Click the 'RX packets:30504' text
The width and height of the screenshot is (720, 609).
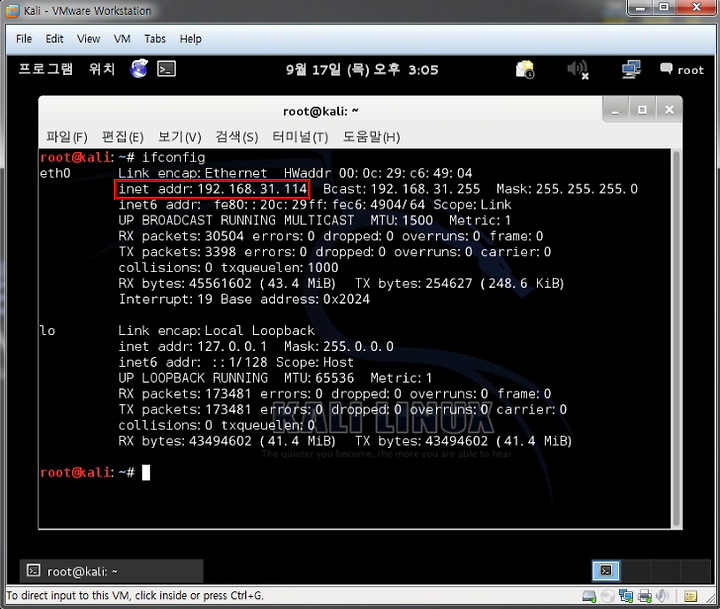pyautogui.click(x=181, y=236)
